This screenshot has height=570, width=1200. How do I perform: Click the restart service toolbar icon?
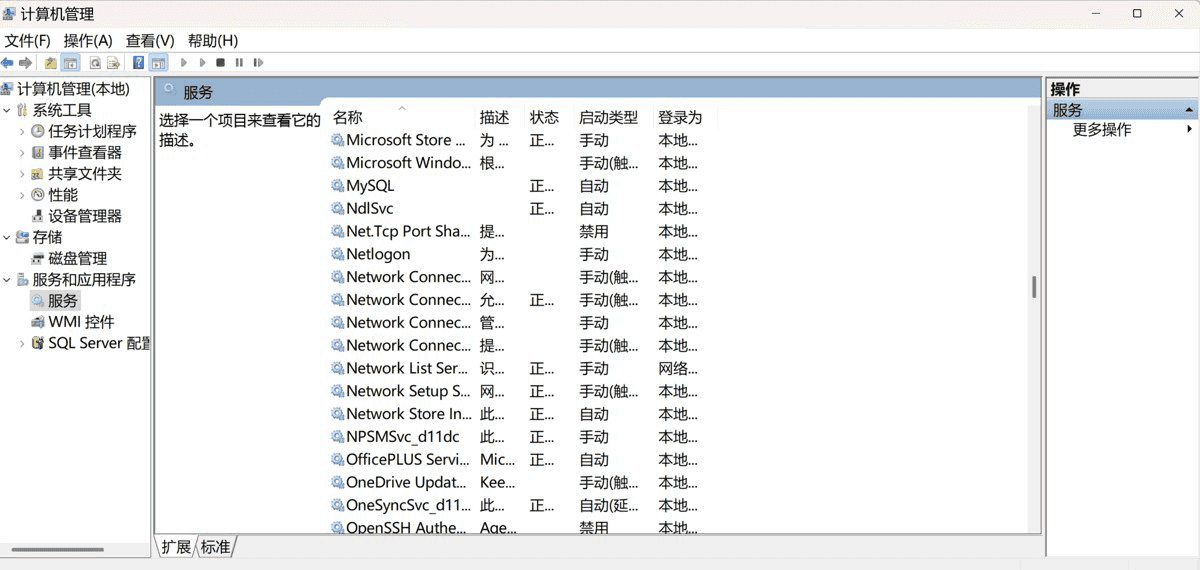(x=258, y=63)
